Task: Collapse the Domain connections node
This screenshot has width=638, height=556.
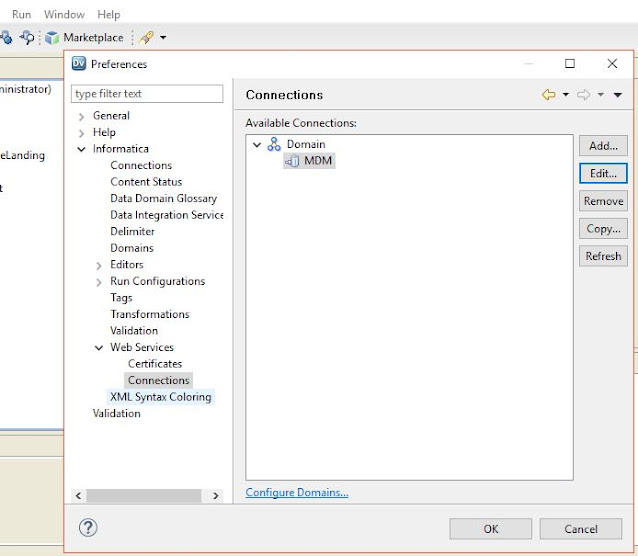Action: 257,144
